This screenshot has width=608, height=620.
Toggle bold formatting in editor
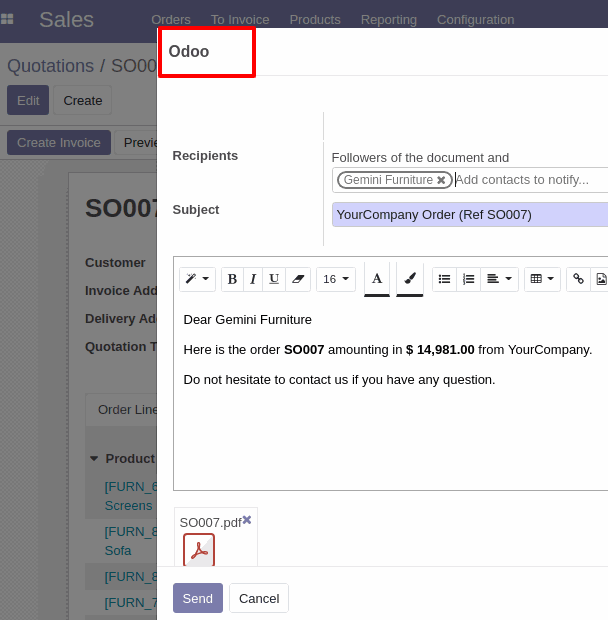coord(232,279)
